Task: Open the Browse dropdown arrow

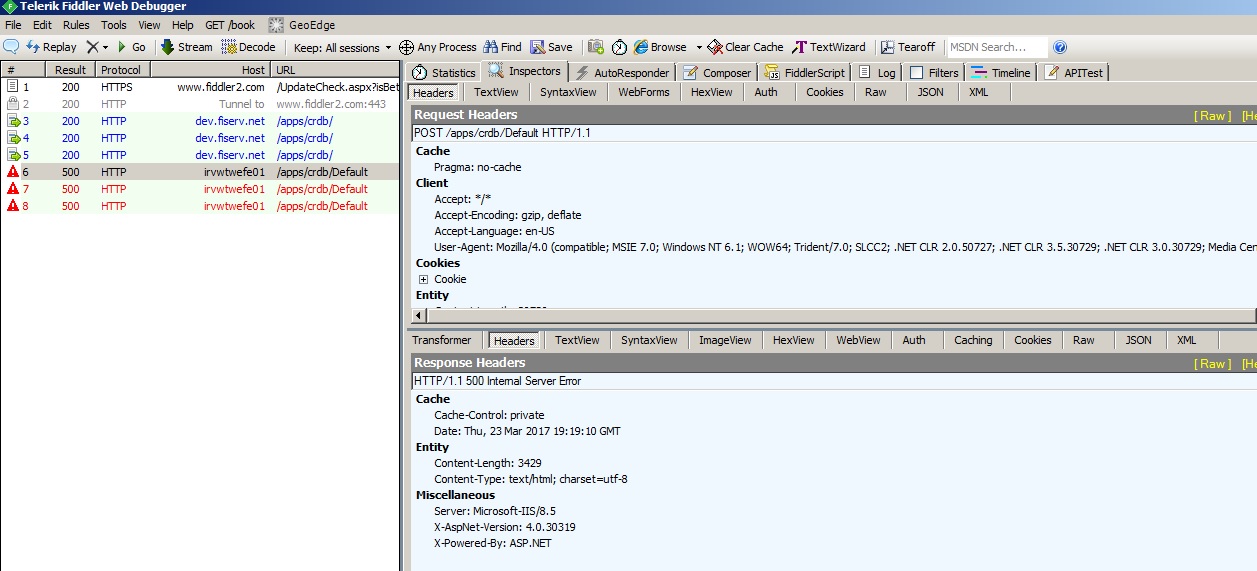Action: [x=699, y=47]
